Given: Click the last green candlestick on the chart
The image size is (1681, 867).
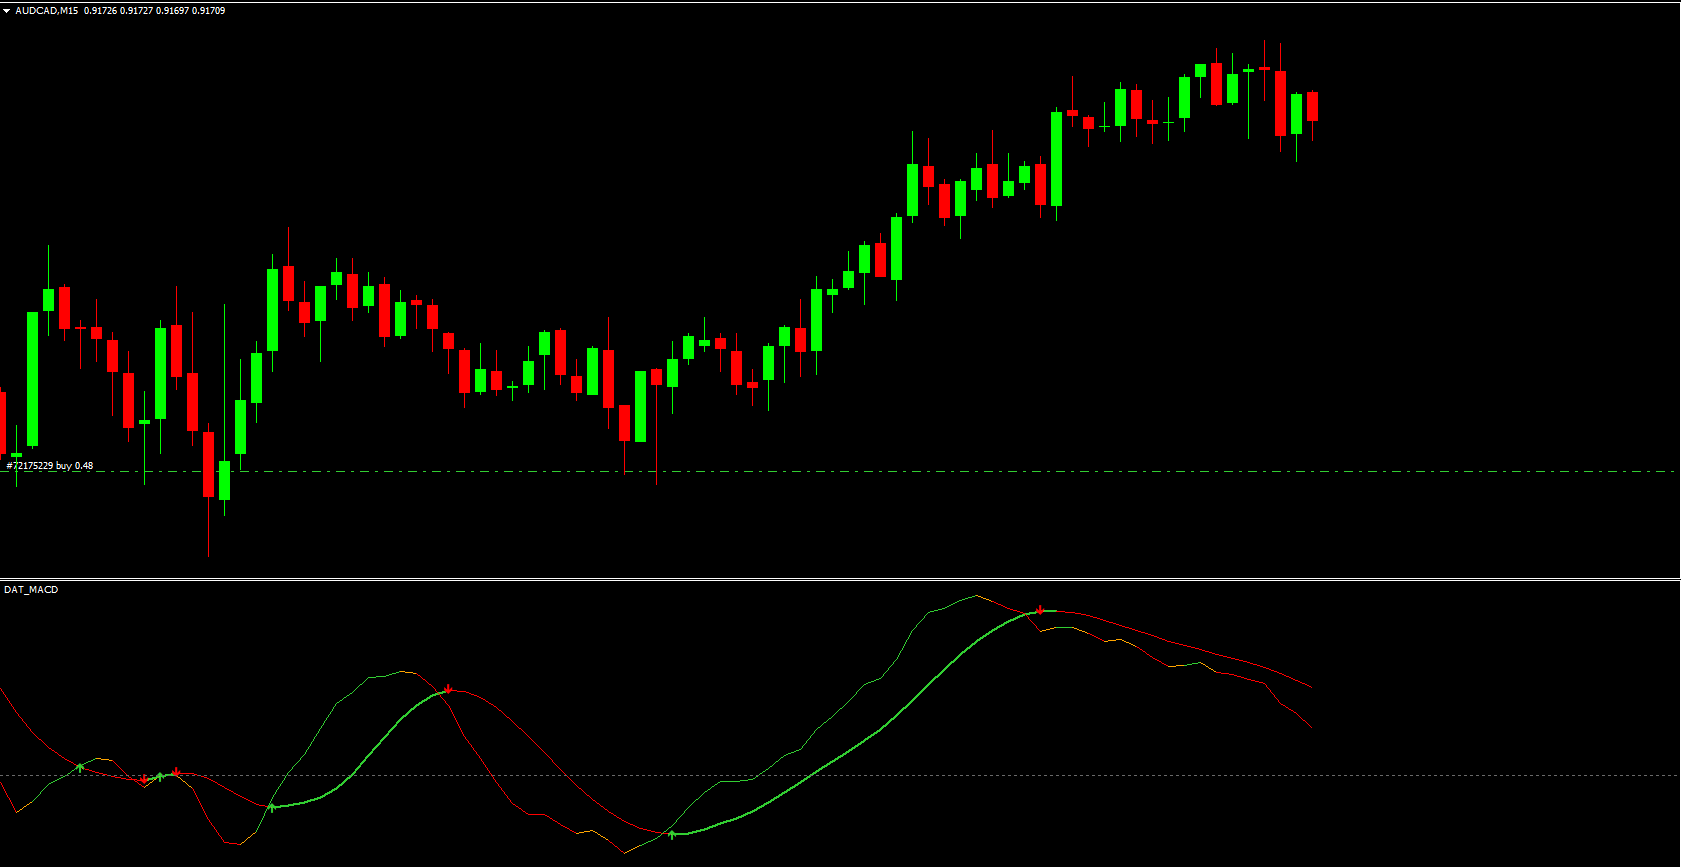Looking at the screenshot, I should 1296,113.
